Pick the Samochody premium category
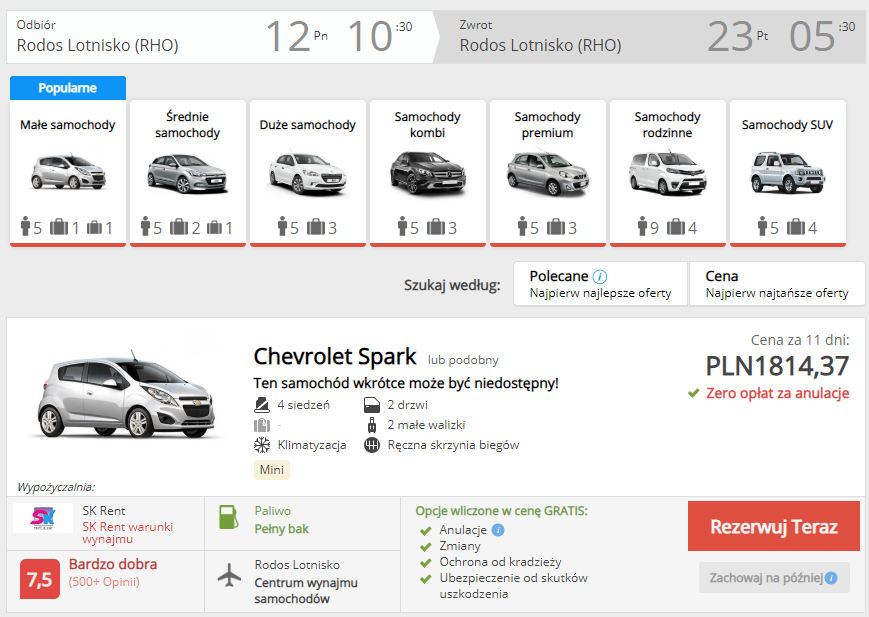The height and width of the screenshot is (617, 869). click(x=548, y=173)
